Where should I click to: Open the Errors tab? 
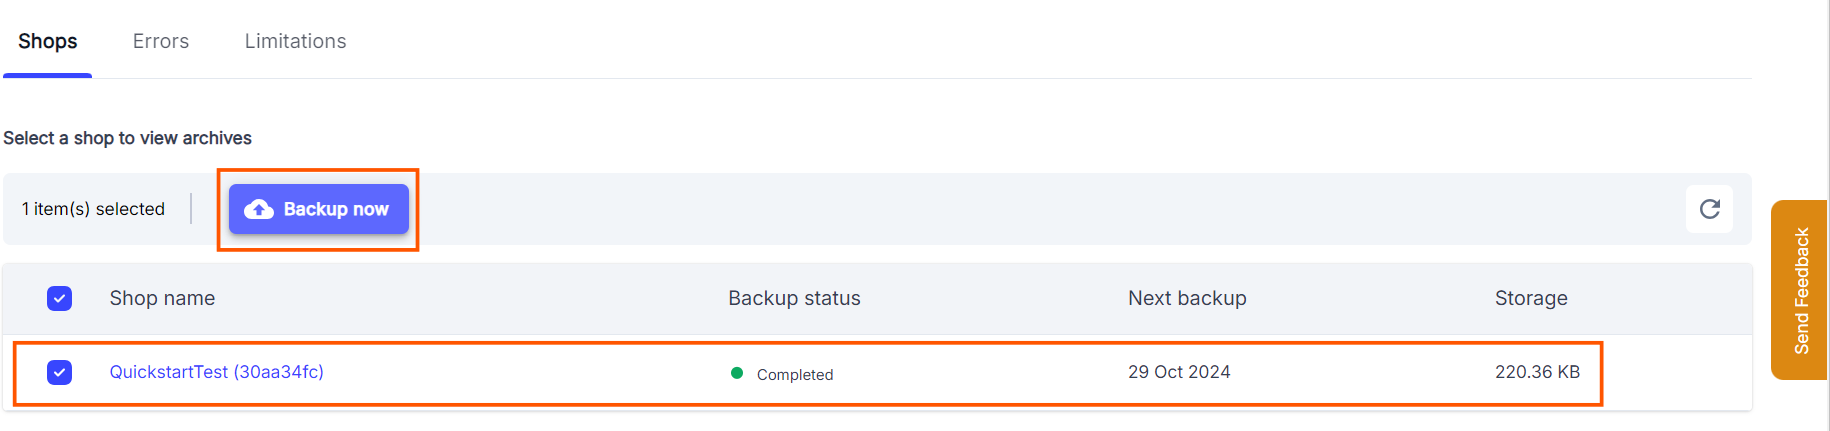161,41
